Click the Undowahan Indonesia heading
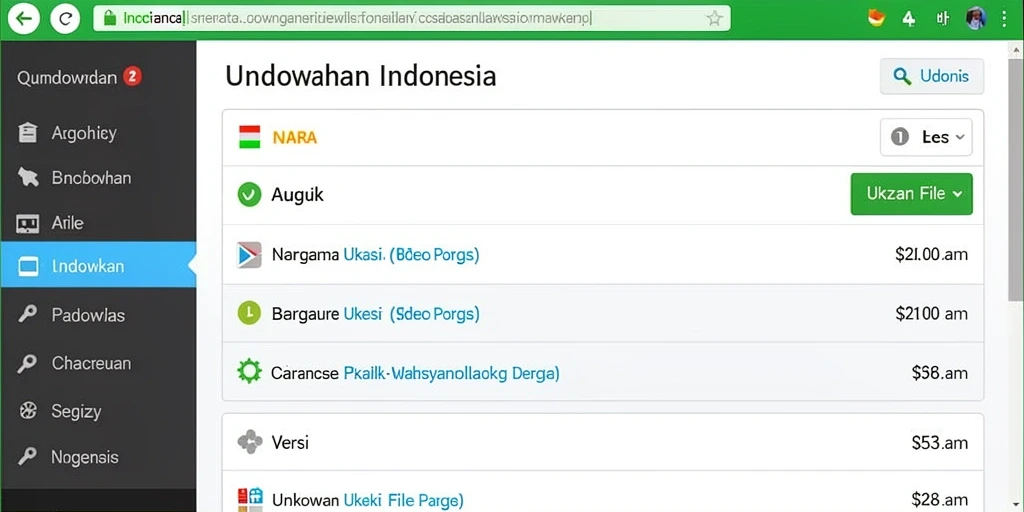Image resolution: width=1024 pixels, height=512 pixels. click(x=360, y=76)
